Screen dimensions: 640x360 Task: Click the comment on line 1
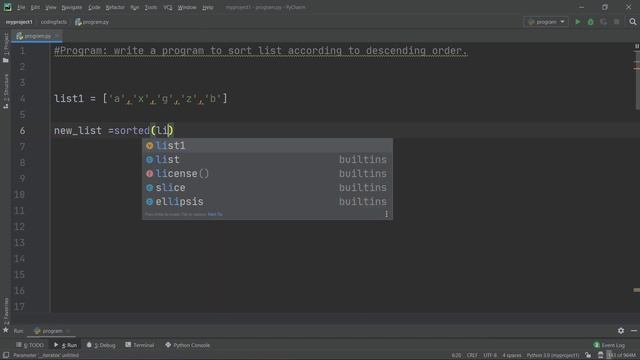(x=261, y=51)
